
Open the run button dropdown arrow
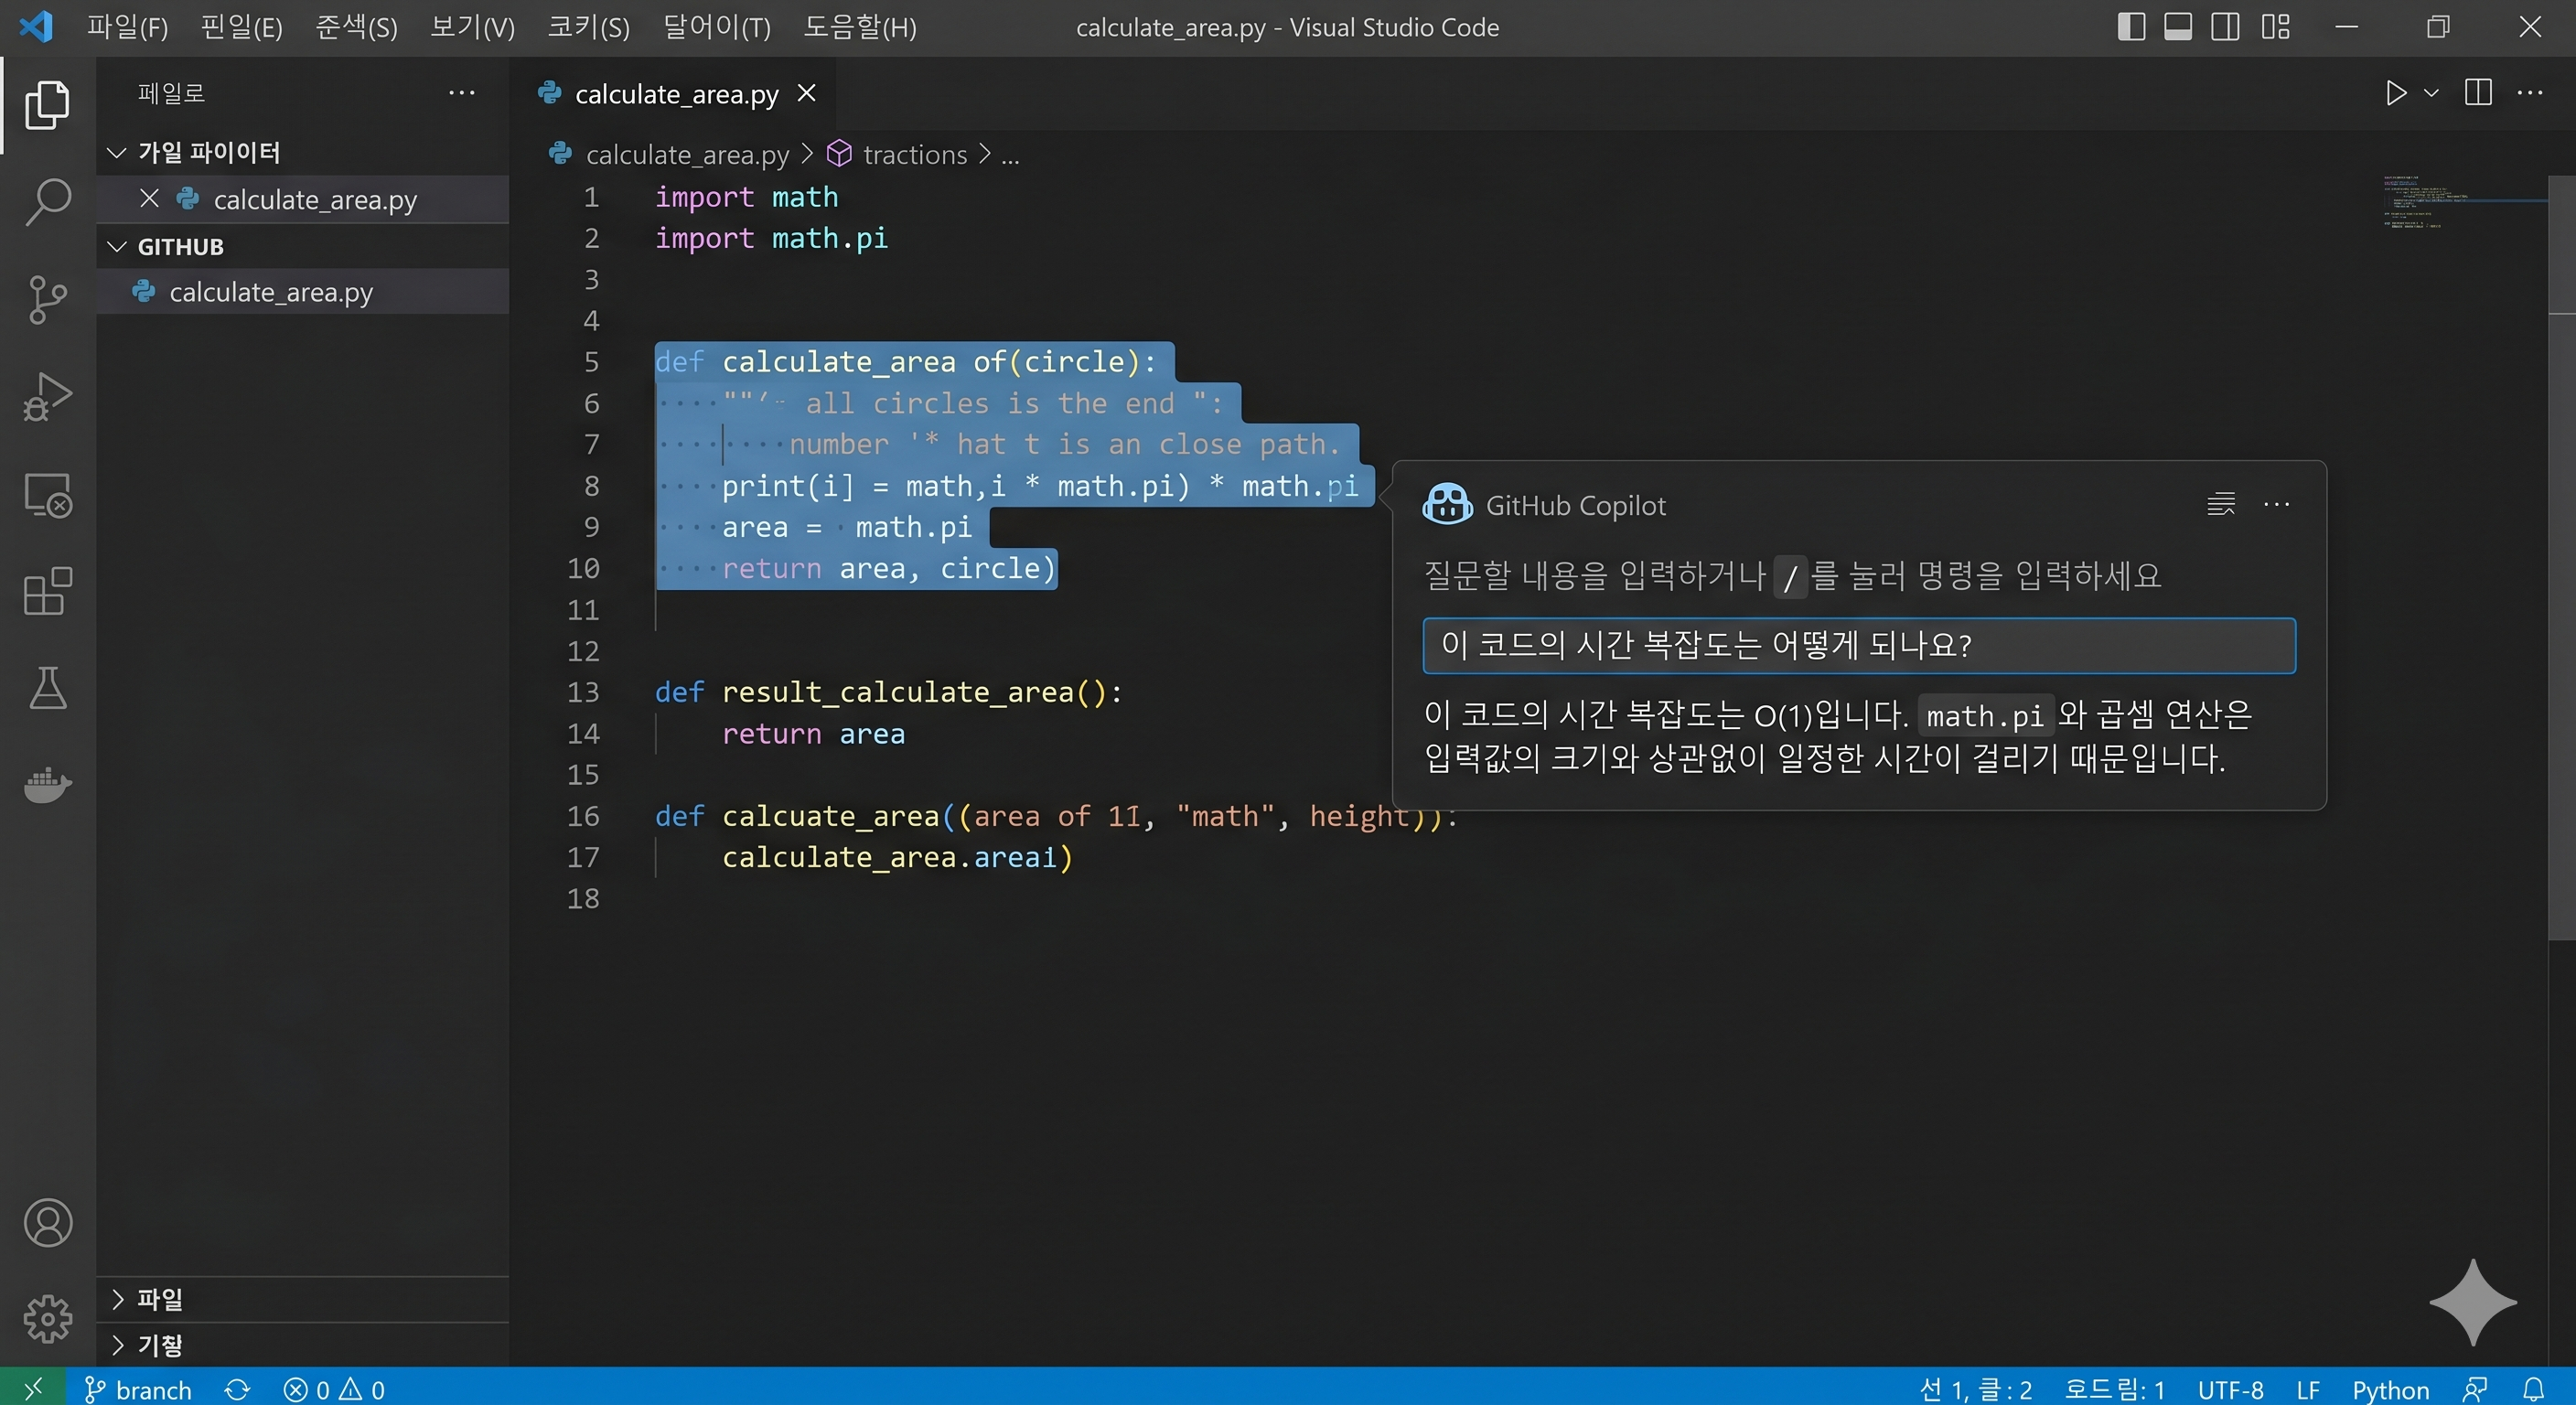click(x=2431, y=93)
